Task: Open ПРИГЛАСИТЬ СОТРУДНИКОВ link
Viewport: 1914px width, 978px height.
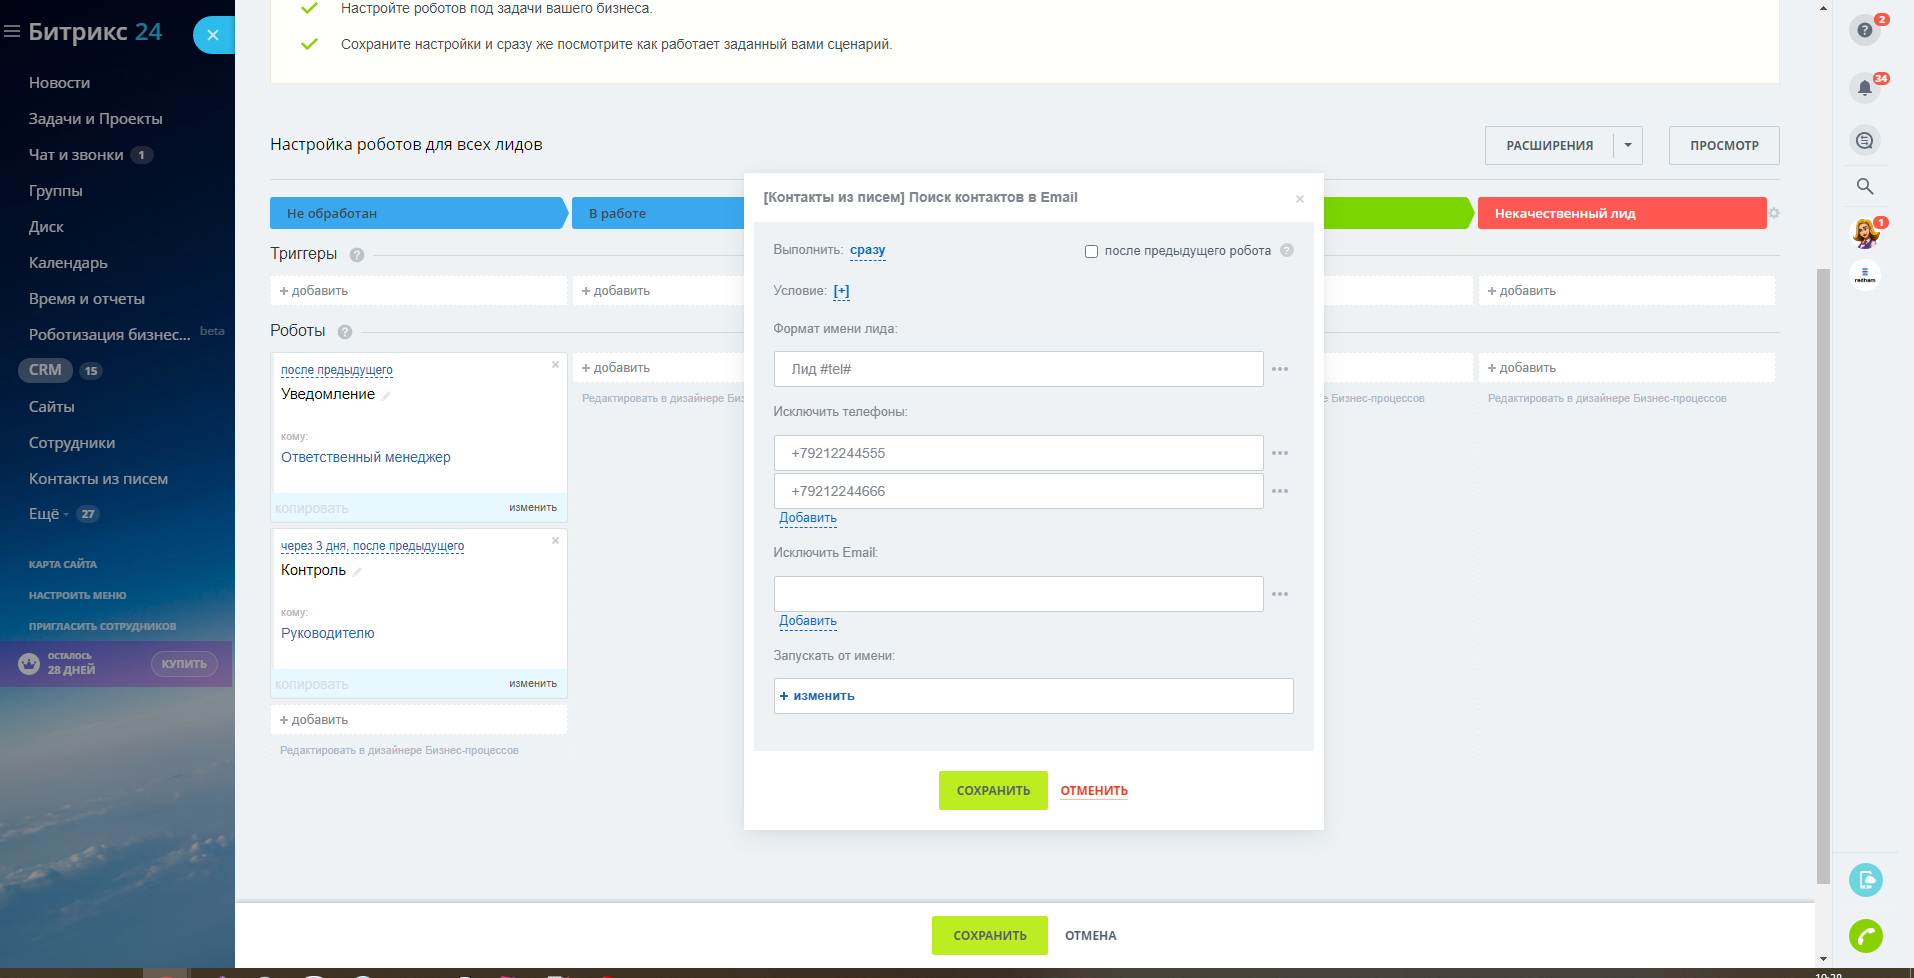Action: (x=102, y=627)
